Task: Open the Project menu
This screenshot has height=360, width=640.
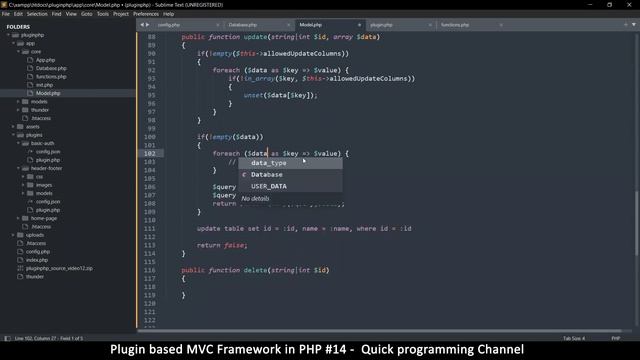Action: point(121,14)
